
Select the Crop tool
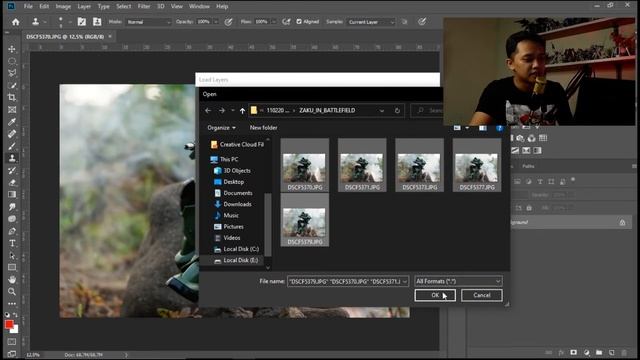(12, 98)
